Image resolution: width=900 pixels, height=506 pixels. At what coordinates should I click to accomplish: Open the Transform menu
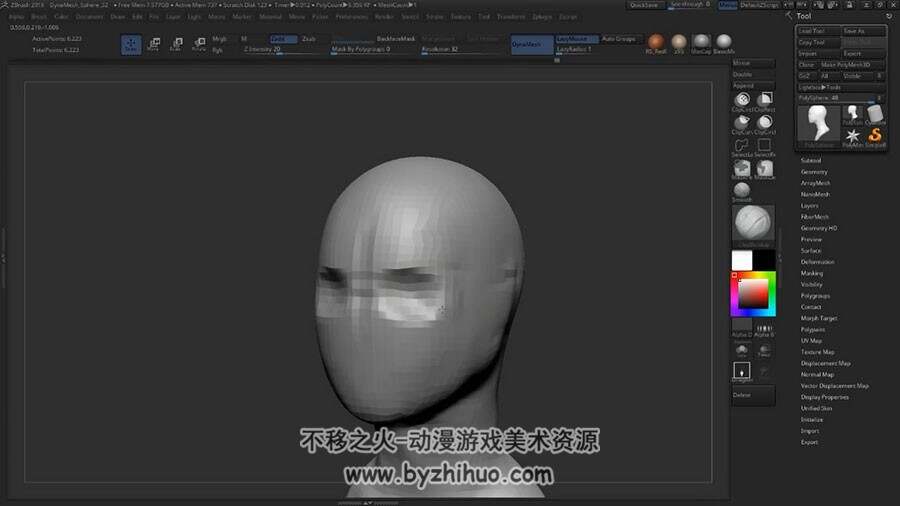click(511, 17)
